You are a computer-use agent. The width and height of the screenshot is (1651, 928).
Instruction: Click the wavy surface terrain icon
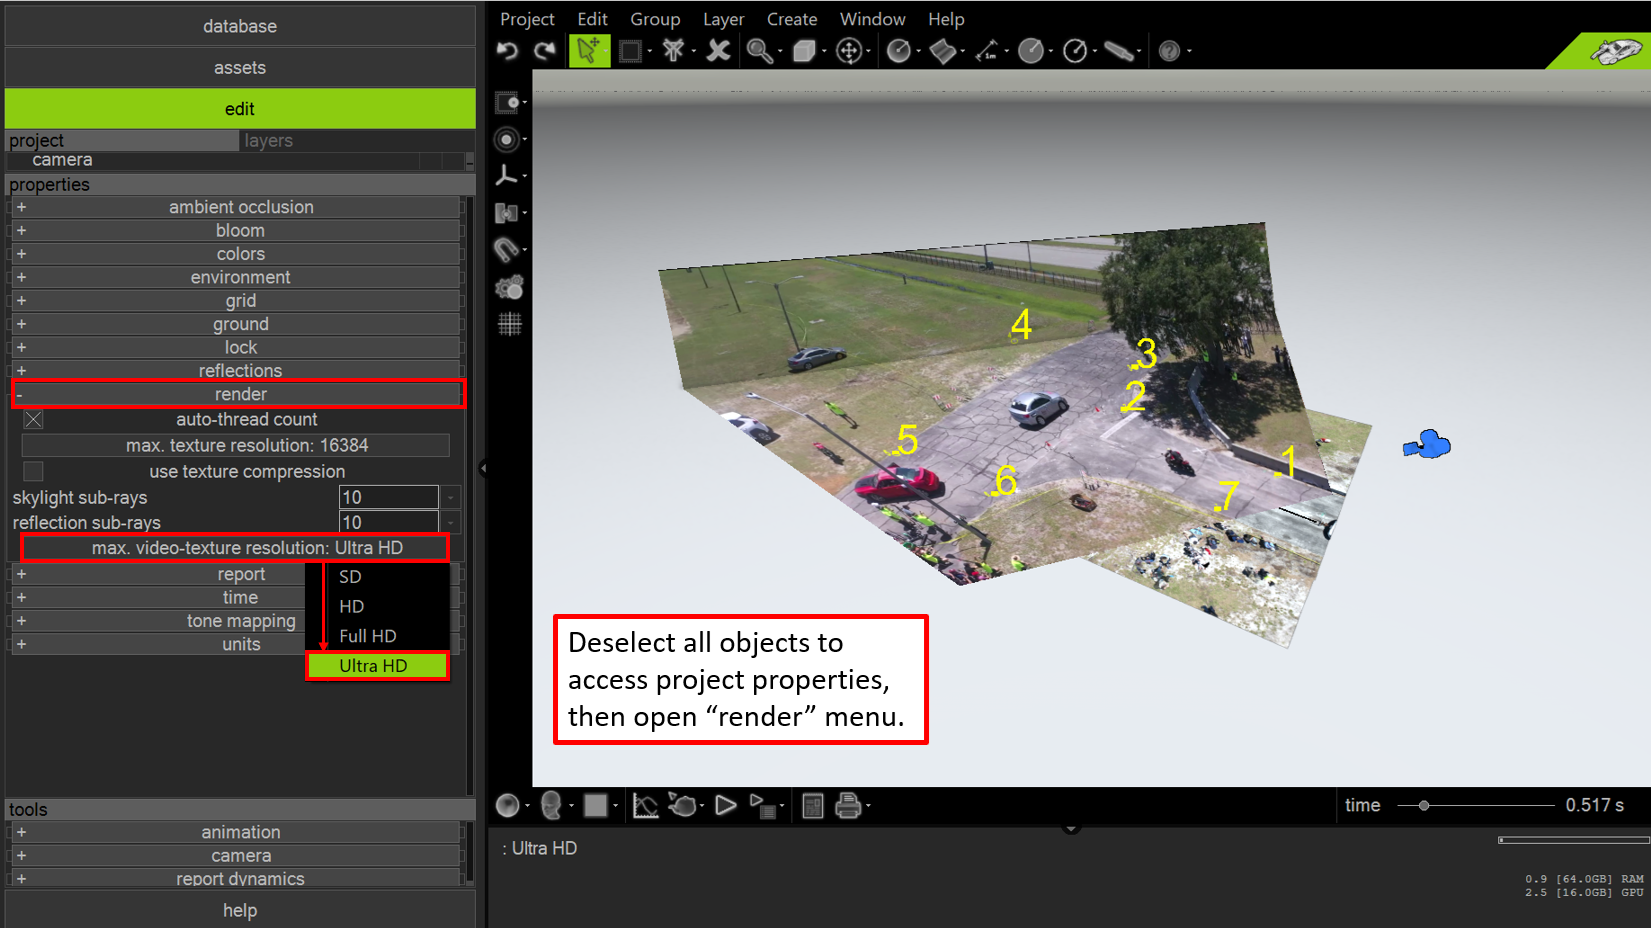pos(942,51)
